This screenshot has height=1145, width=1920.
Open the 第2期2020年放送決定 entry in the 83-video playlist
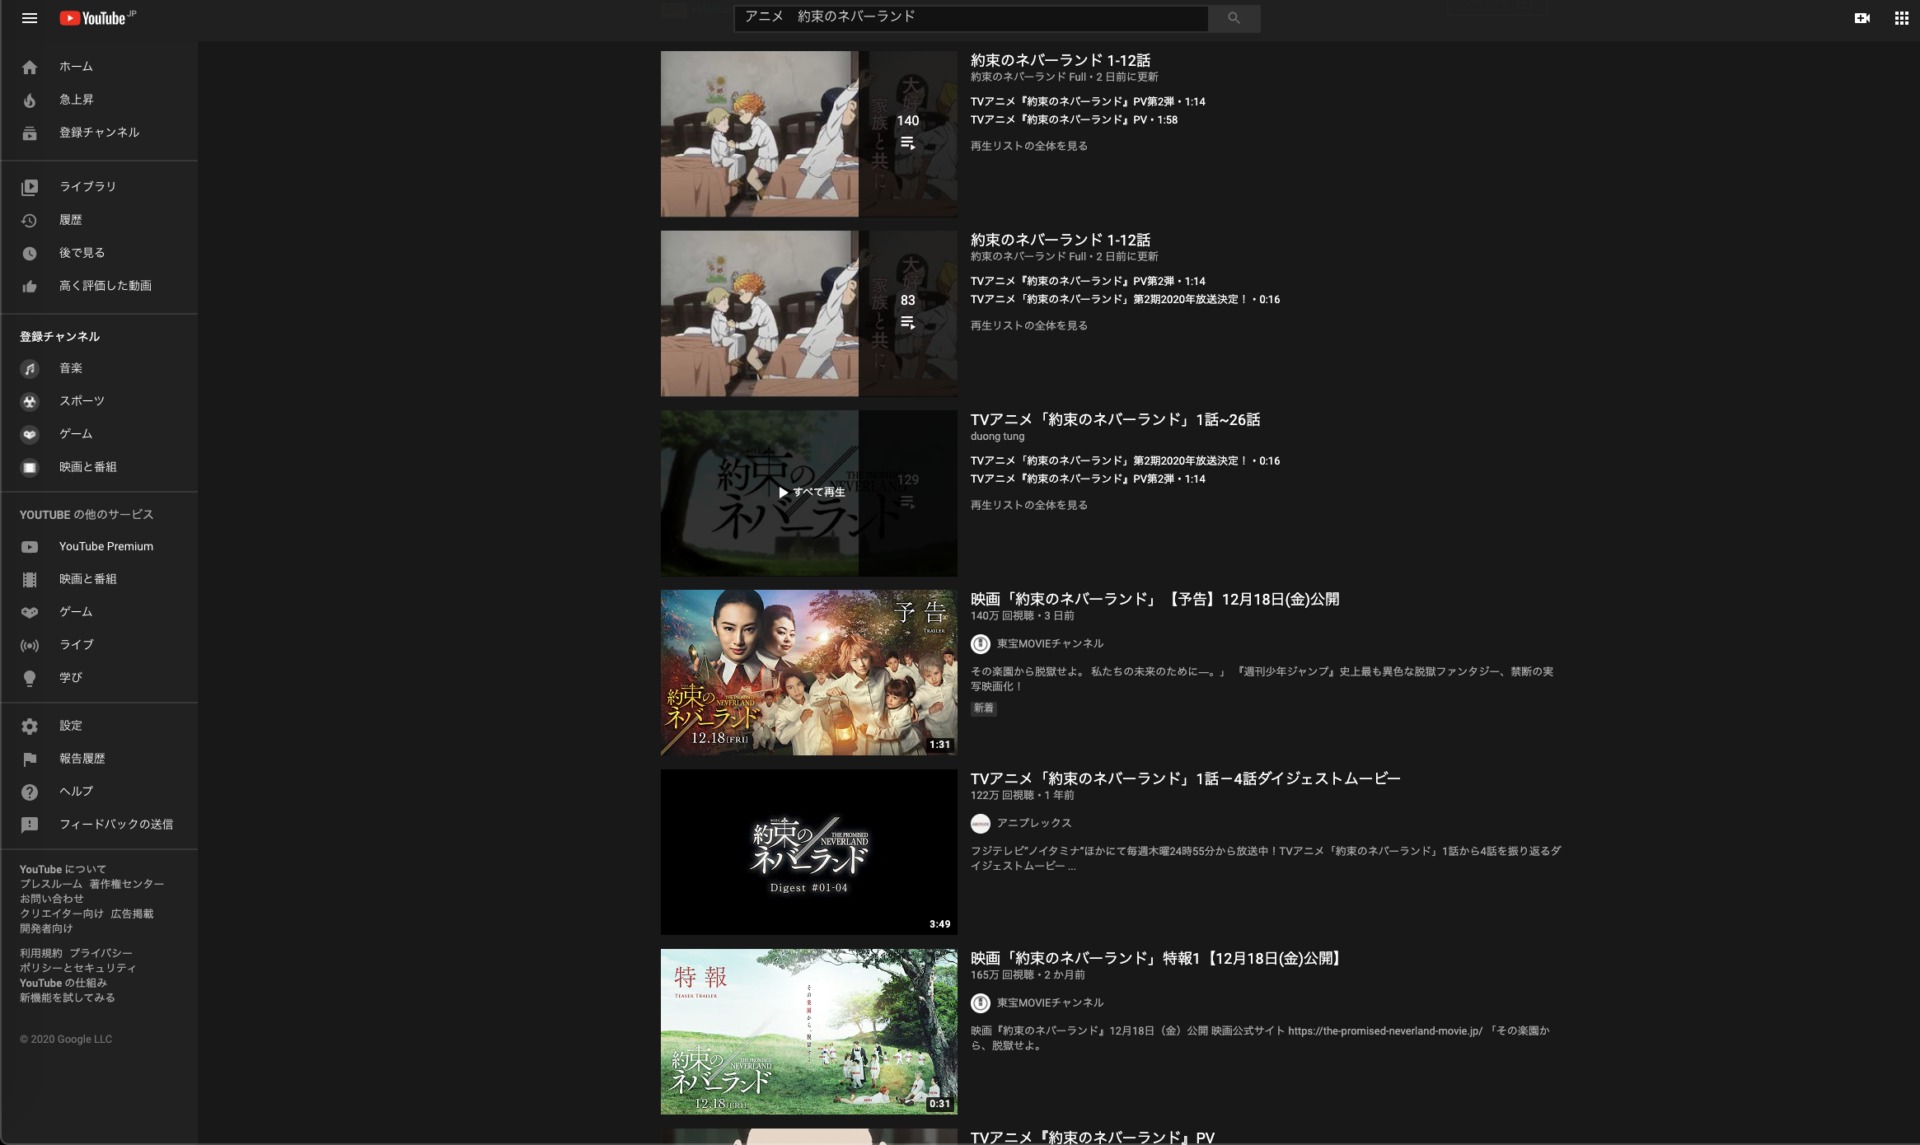pos(1125,299)
